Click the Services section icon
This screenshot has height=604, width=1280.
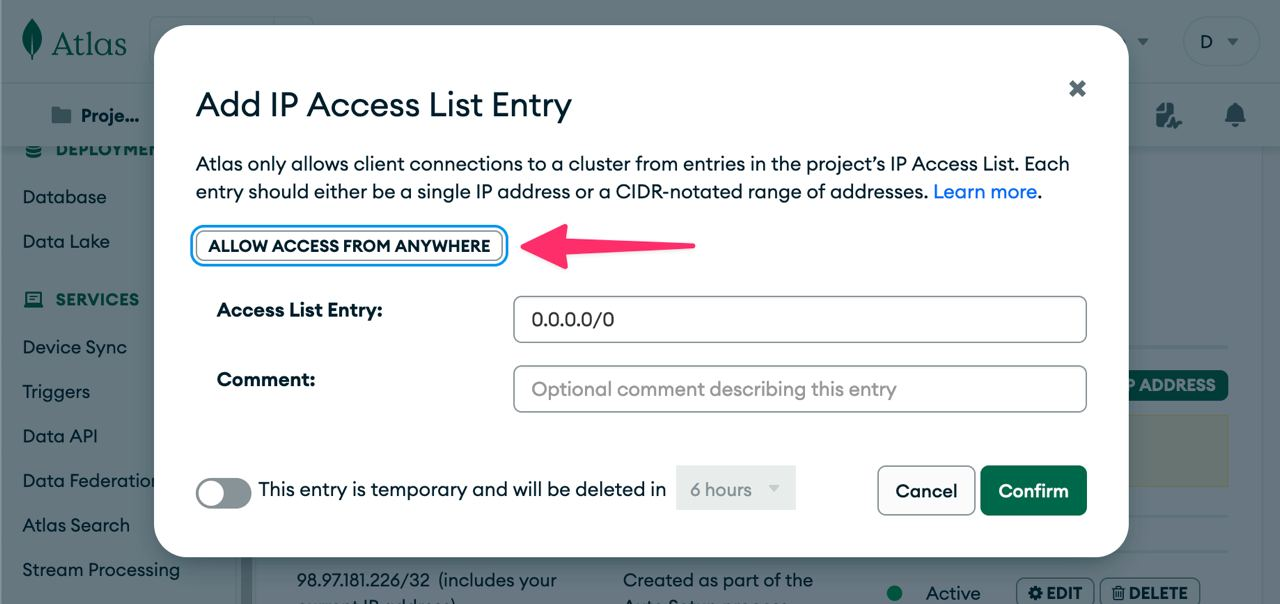pos(33,299)
